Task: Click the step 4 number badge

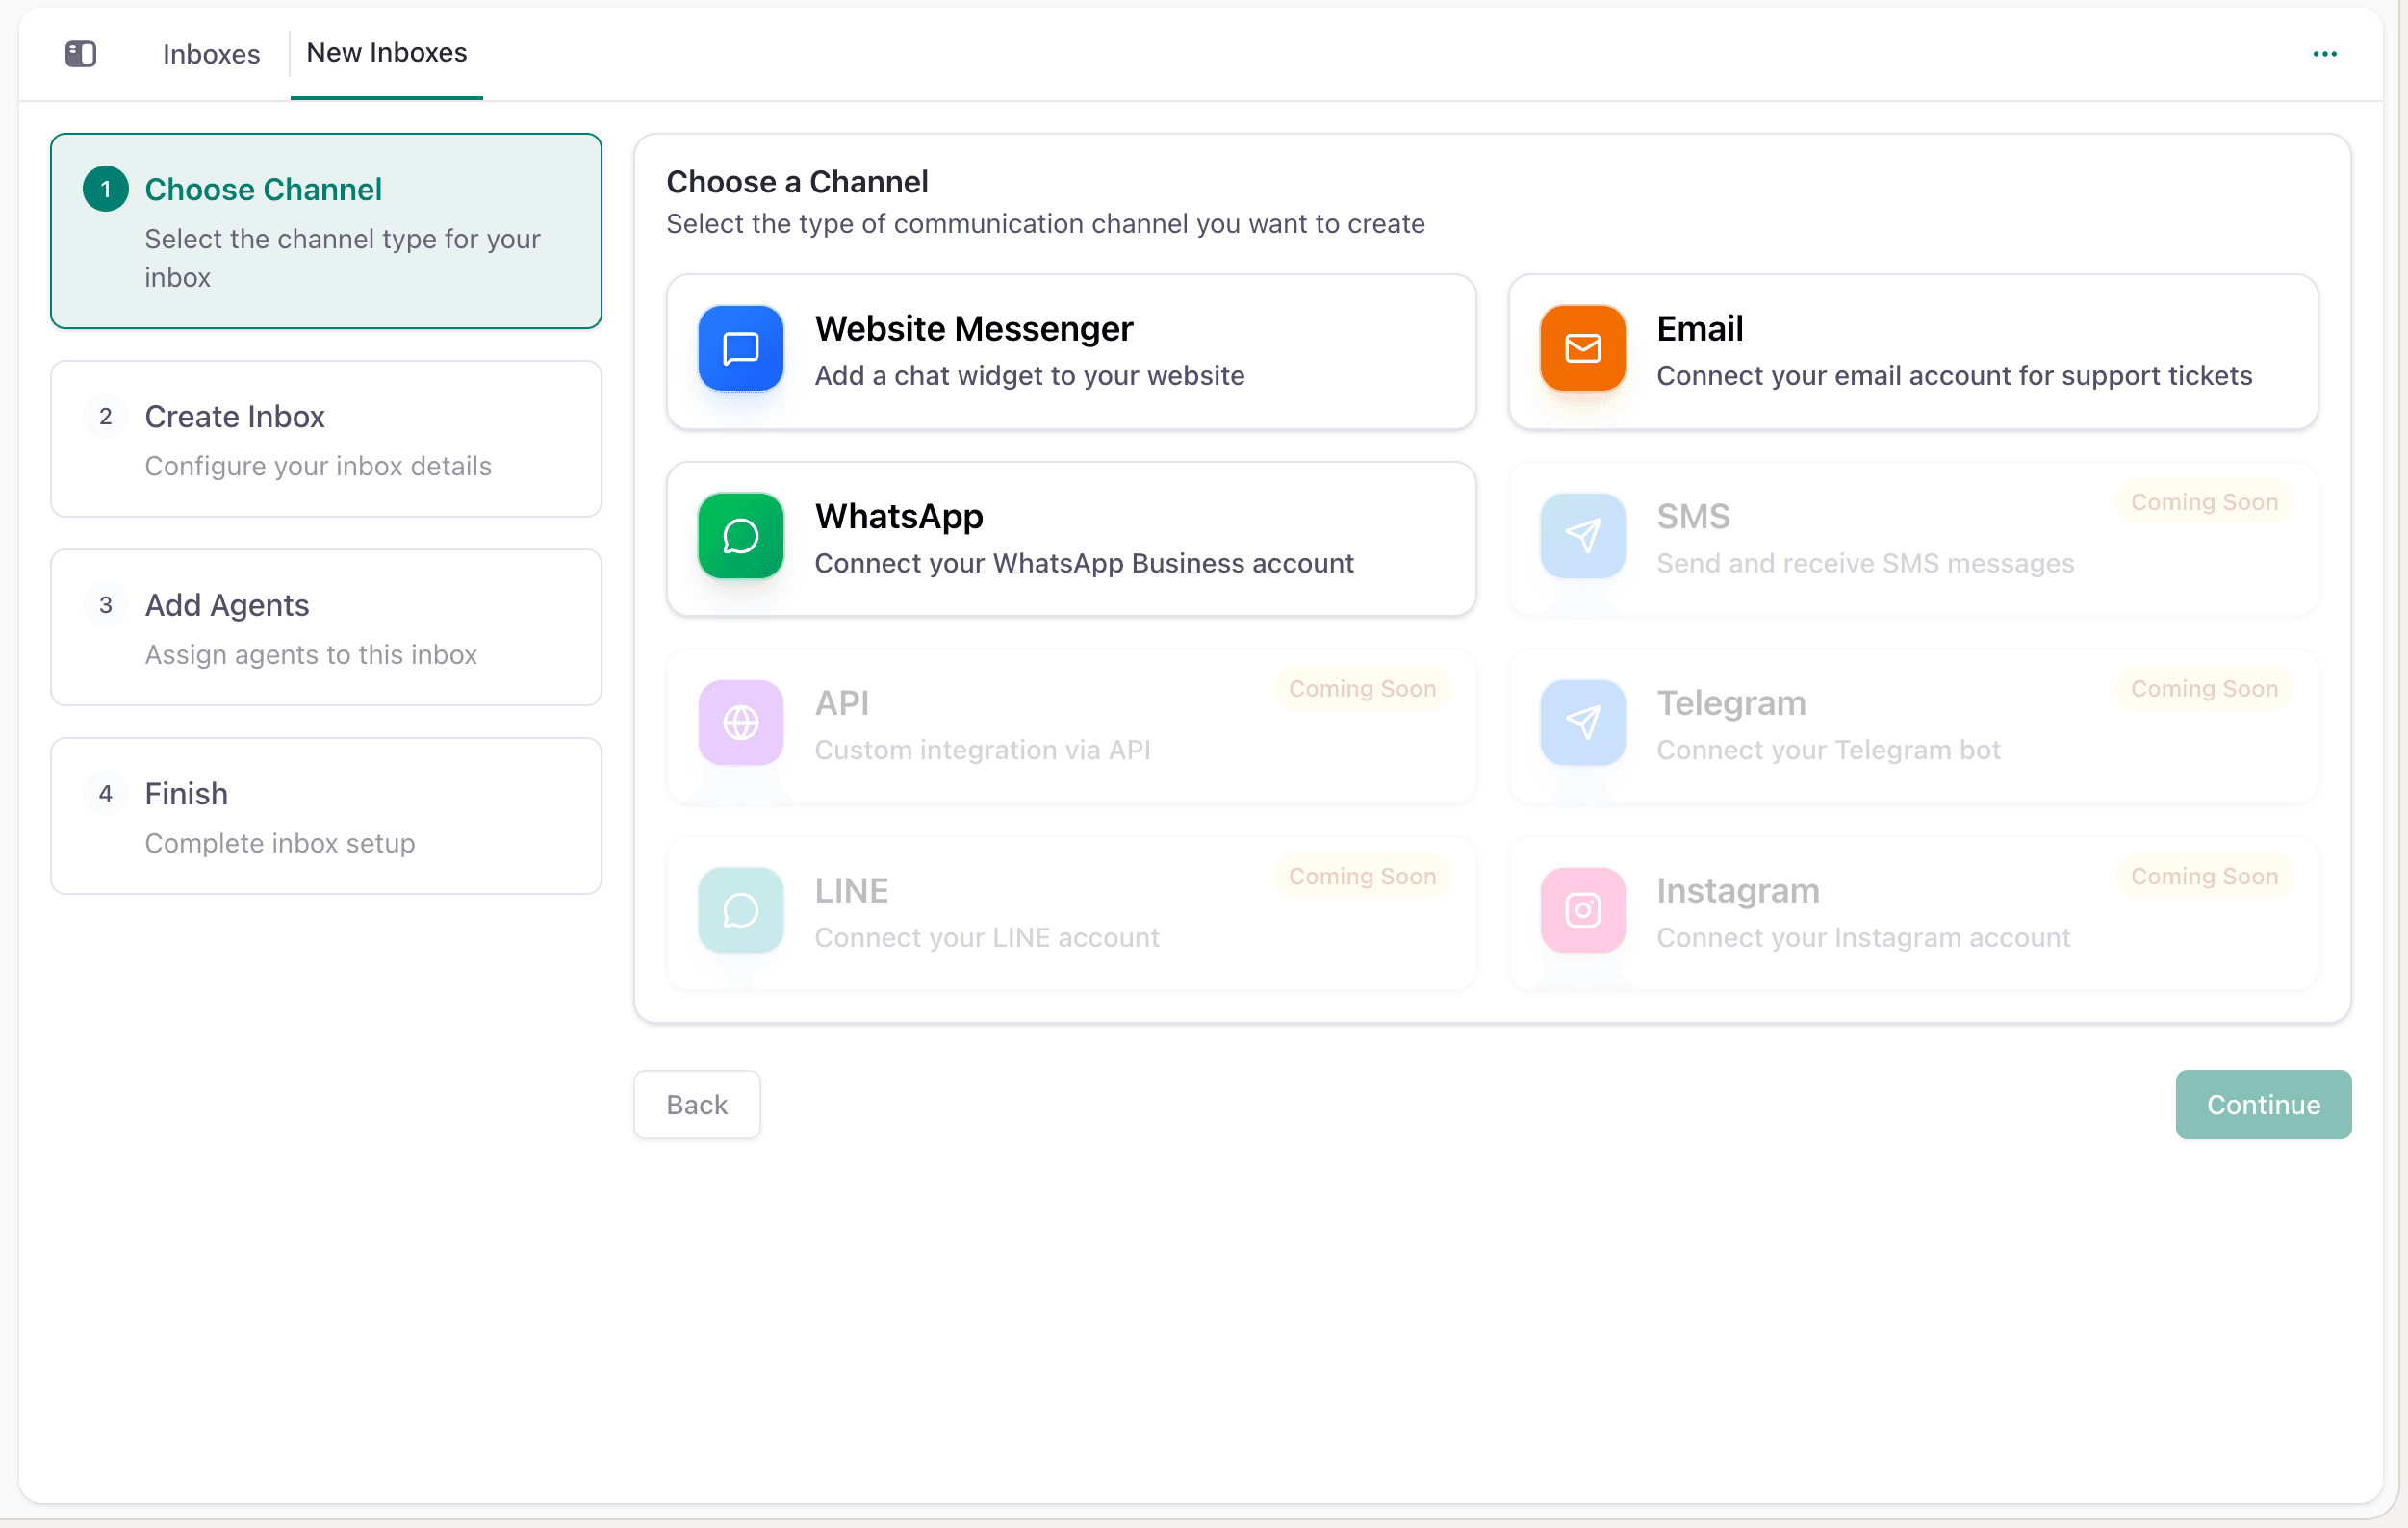Action: (106, 794)
